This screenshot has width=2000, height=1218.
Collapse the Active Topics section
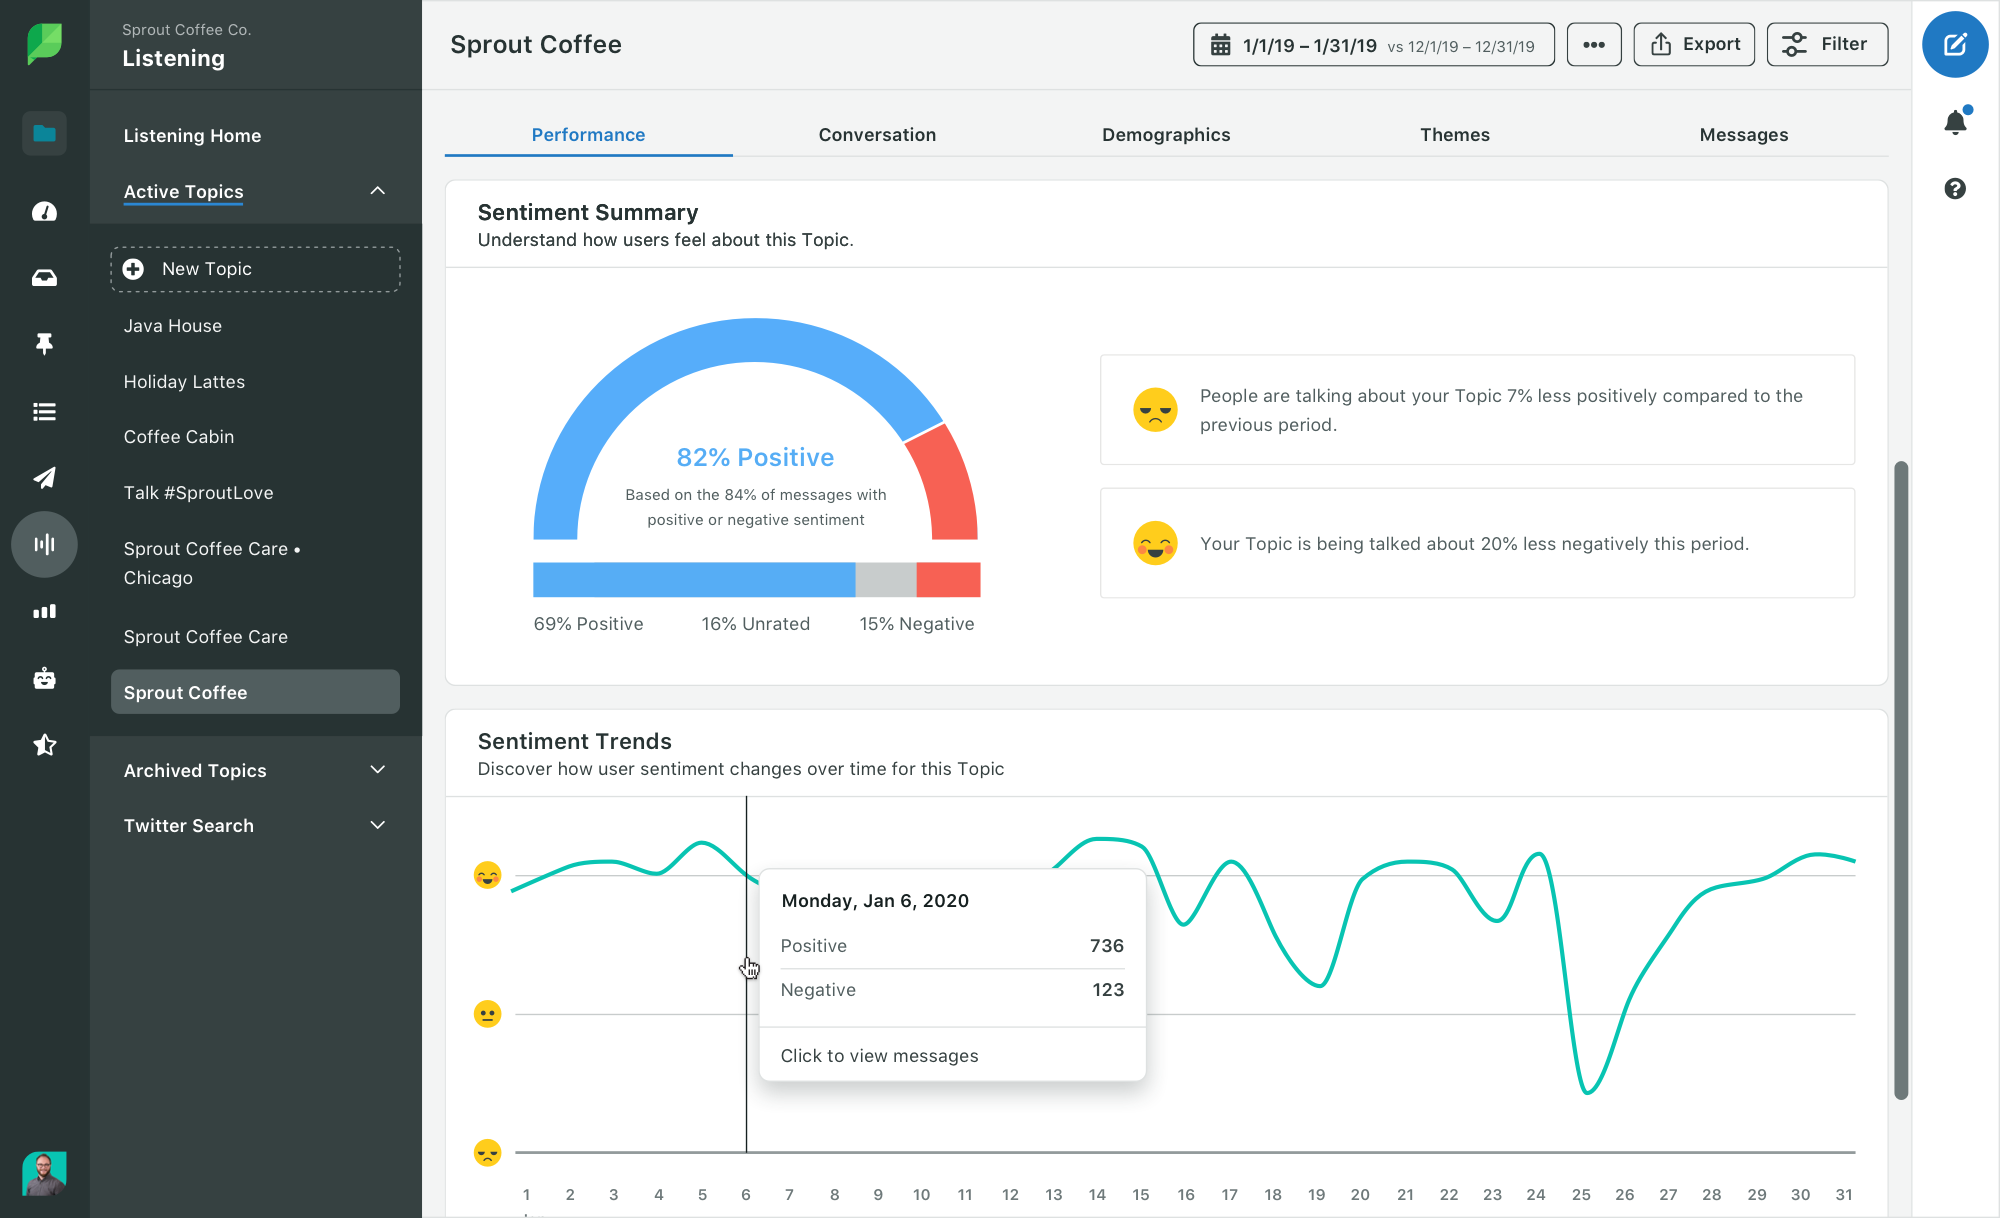click(377, 190)
